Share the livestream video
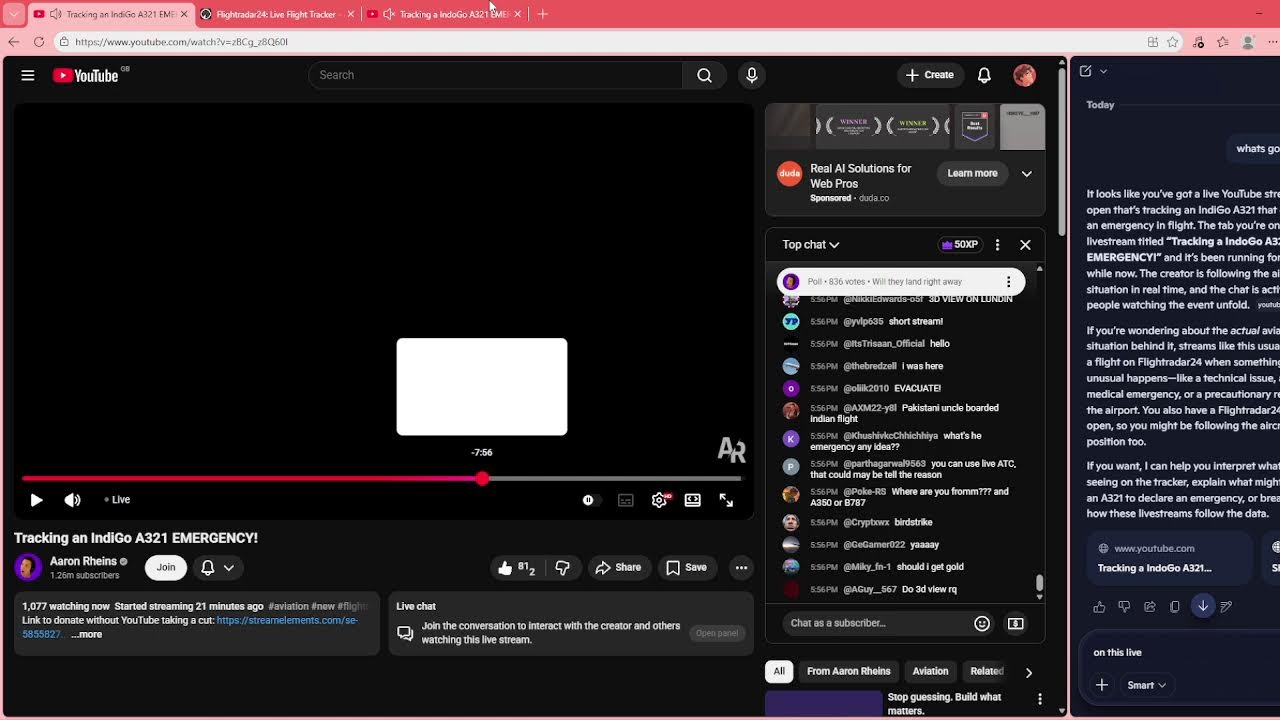This screenshot has height=720, width=1280. [618, 568]
